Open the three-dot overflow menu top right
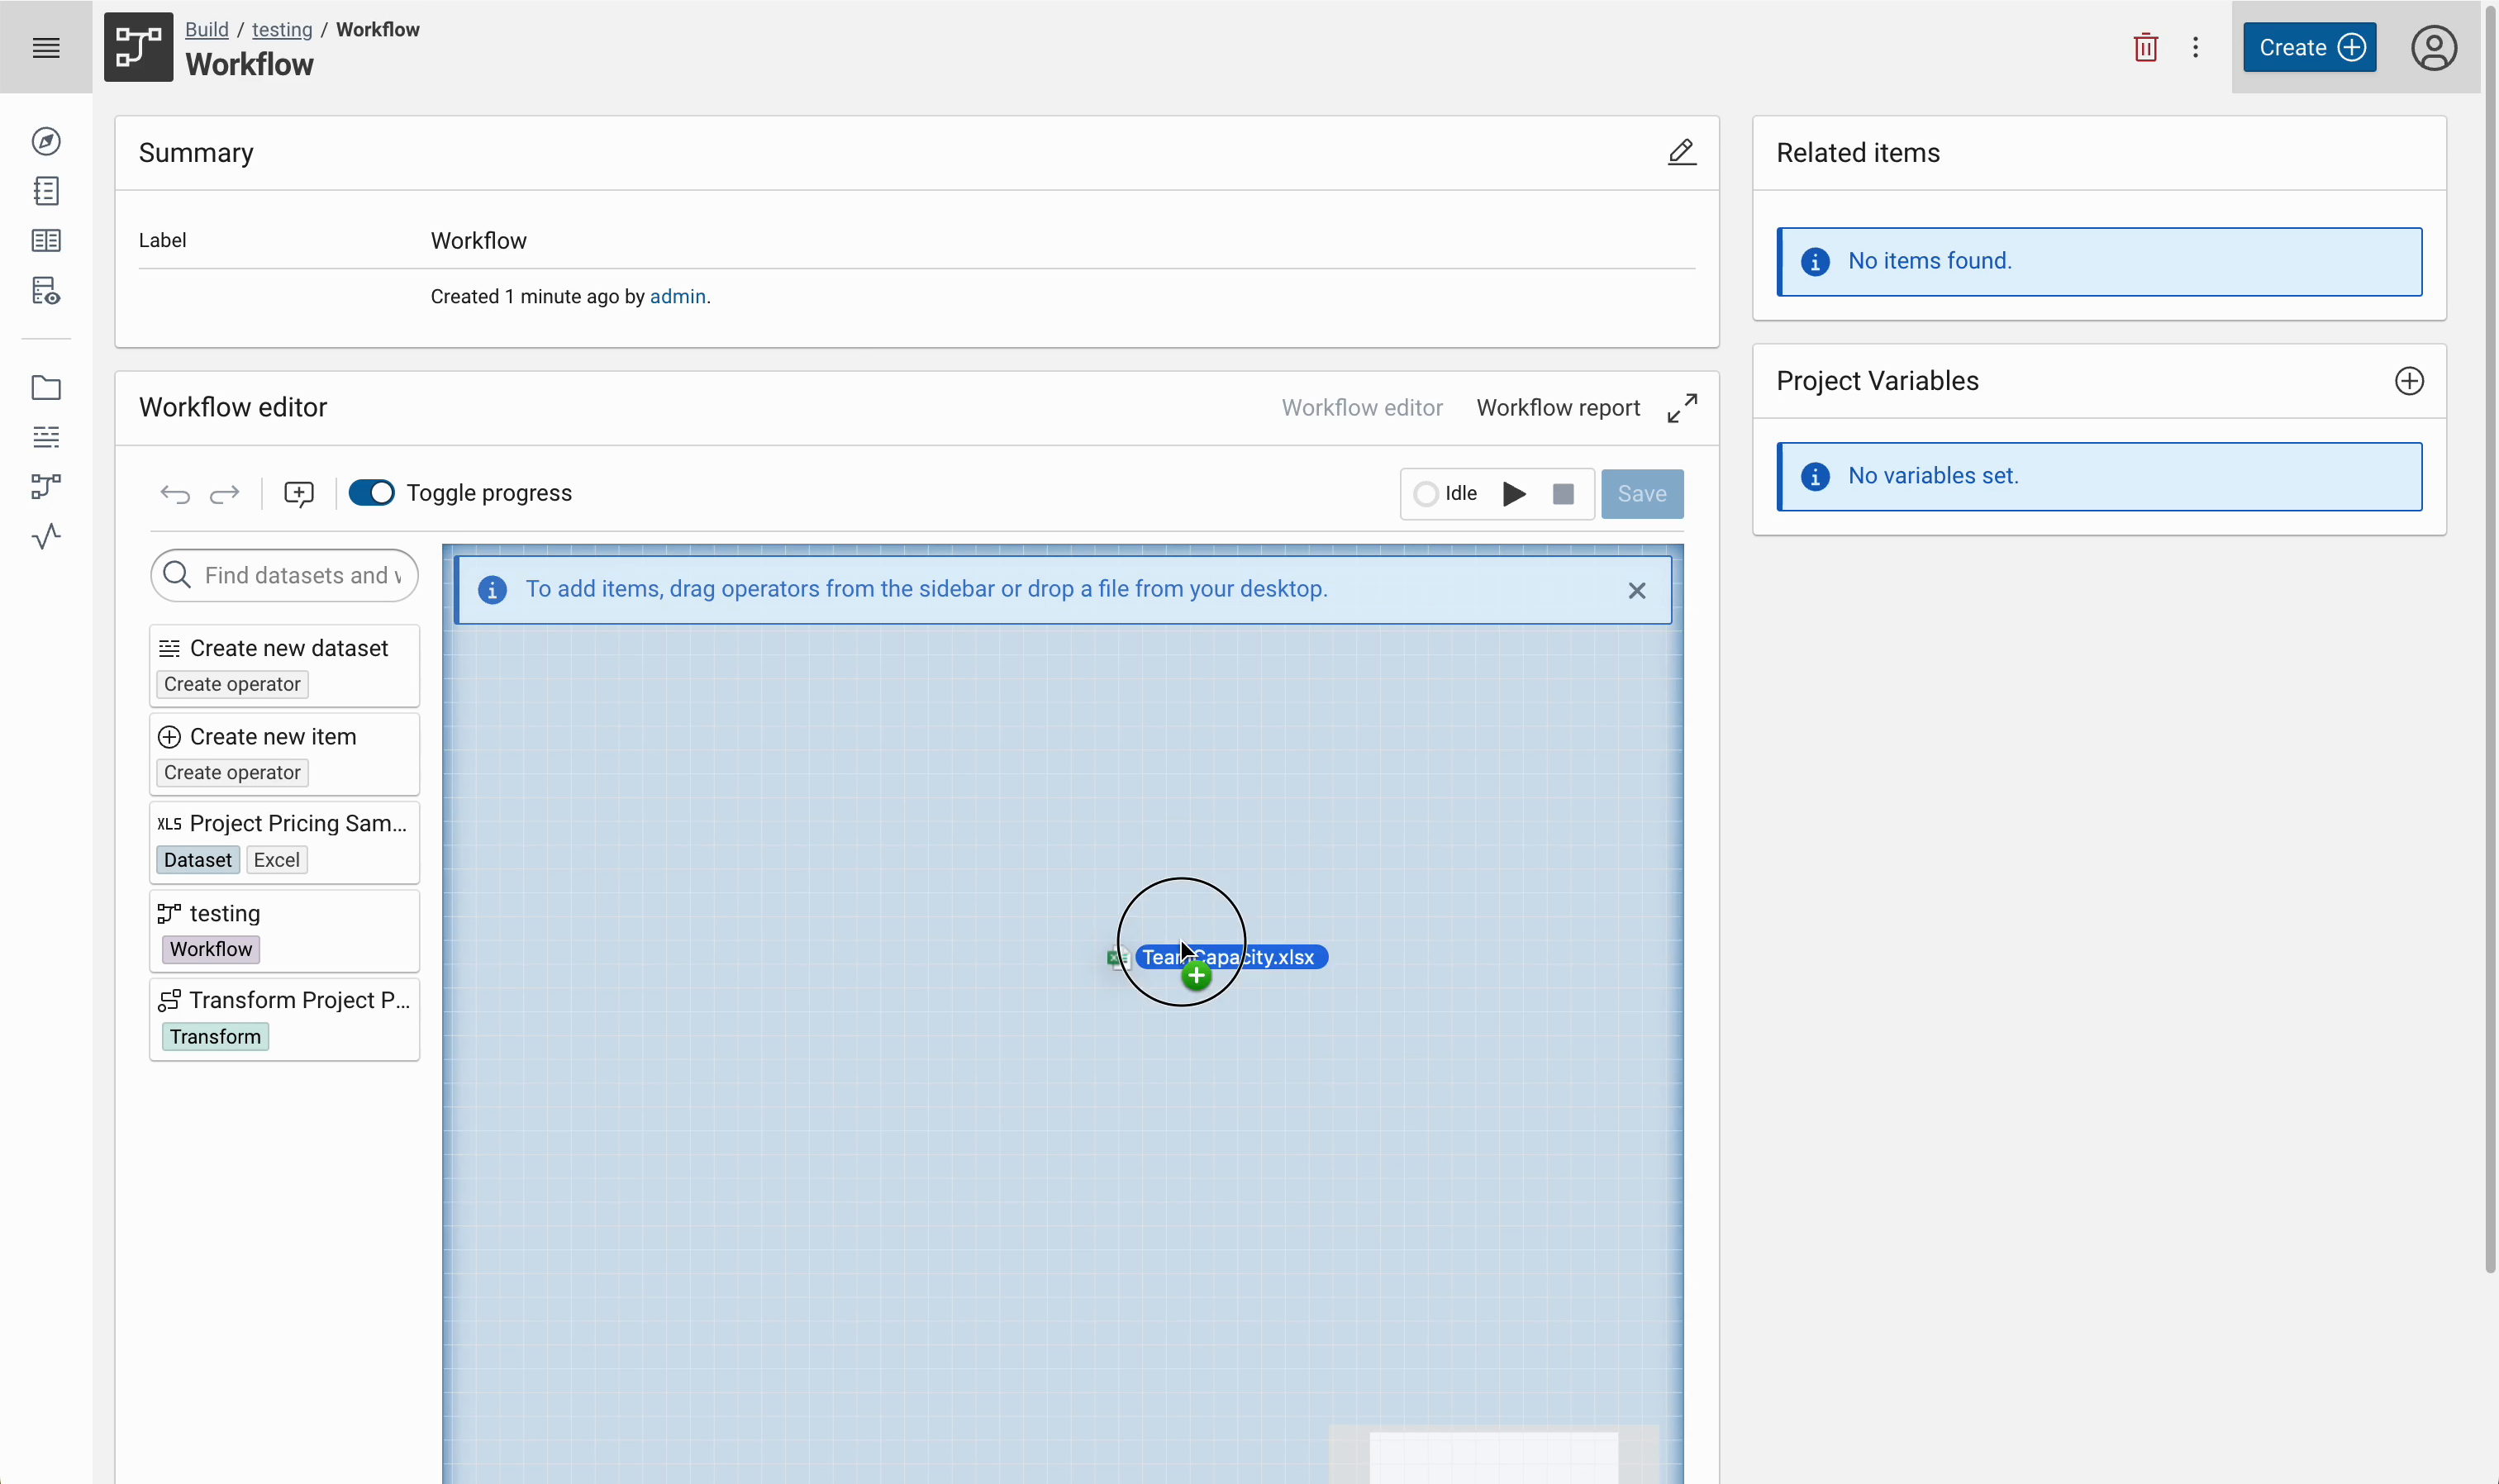The height and width of the screenshot is (1484, 2499). 2196,47
